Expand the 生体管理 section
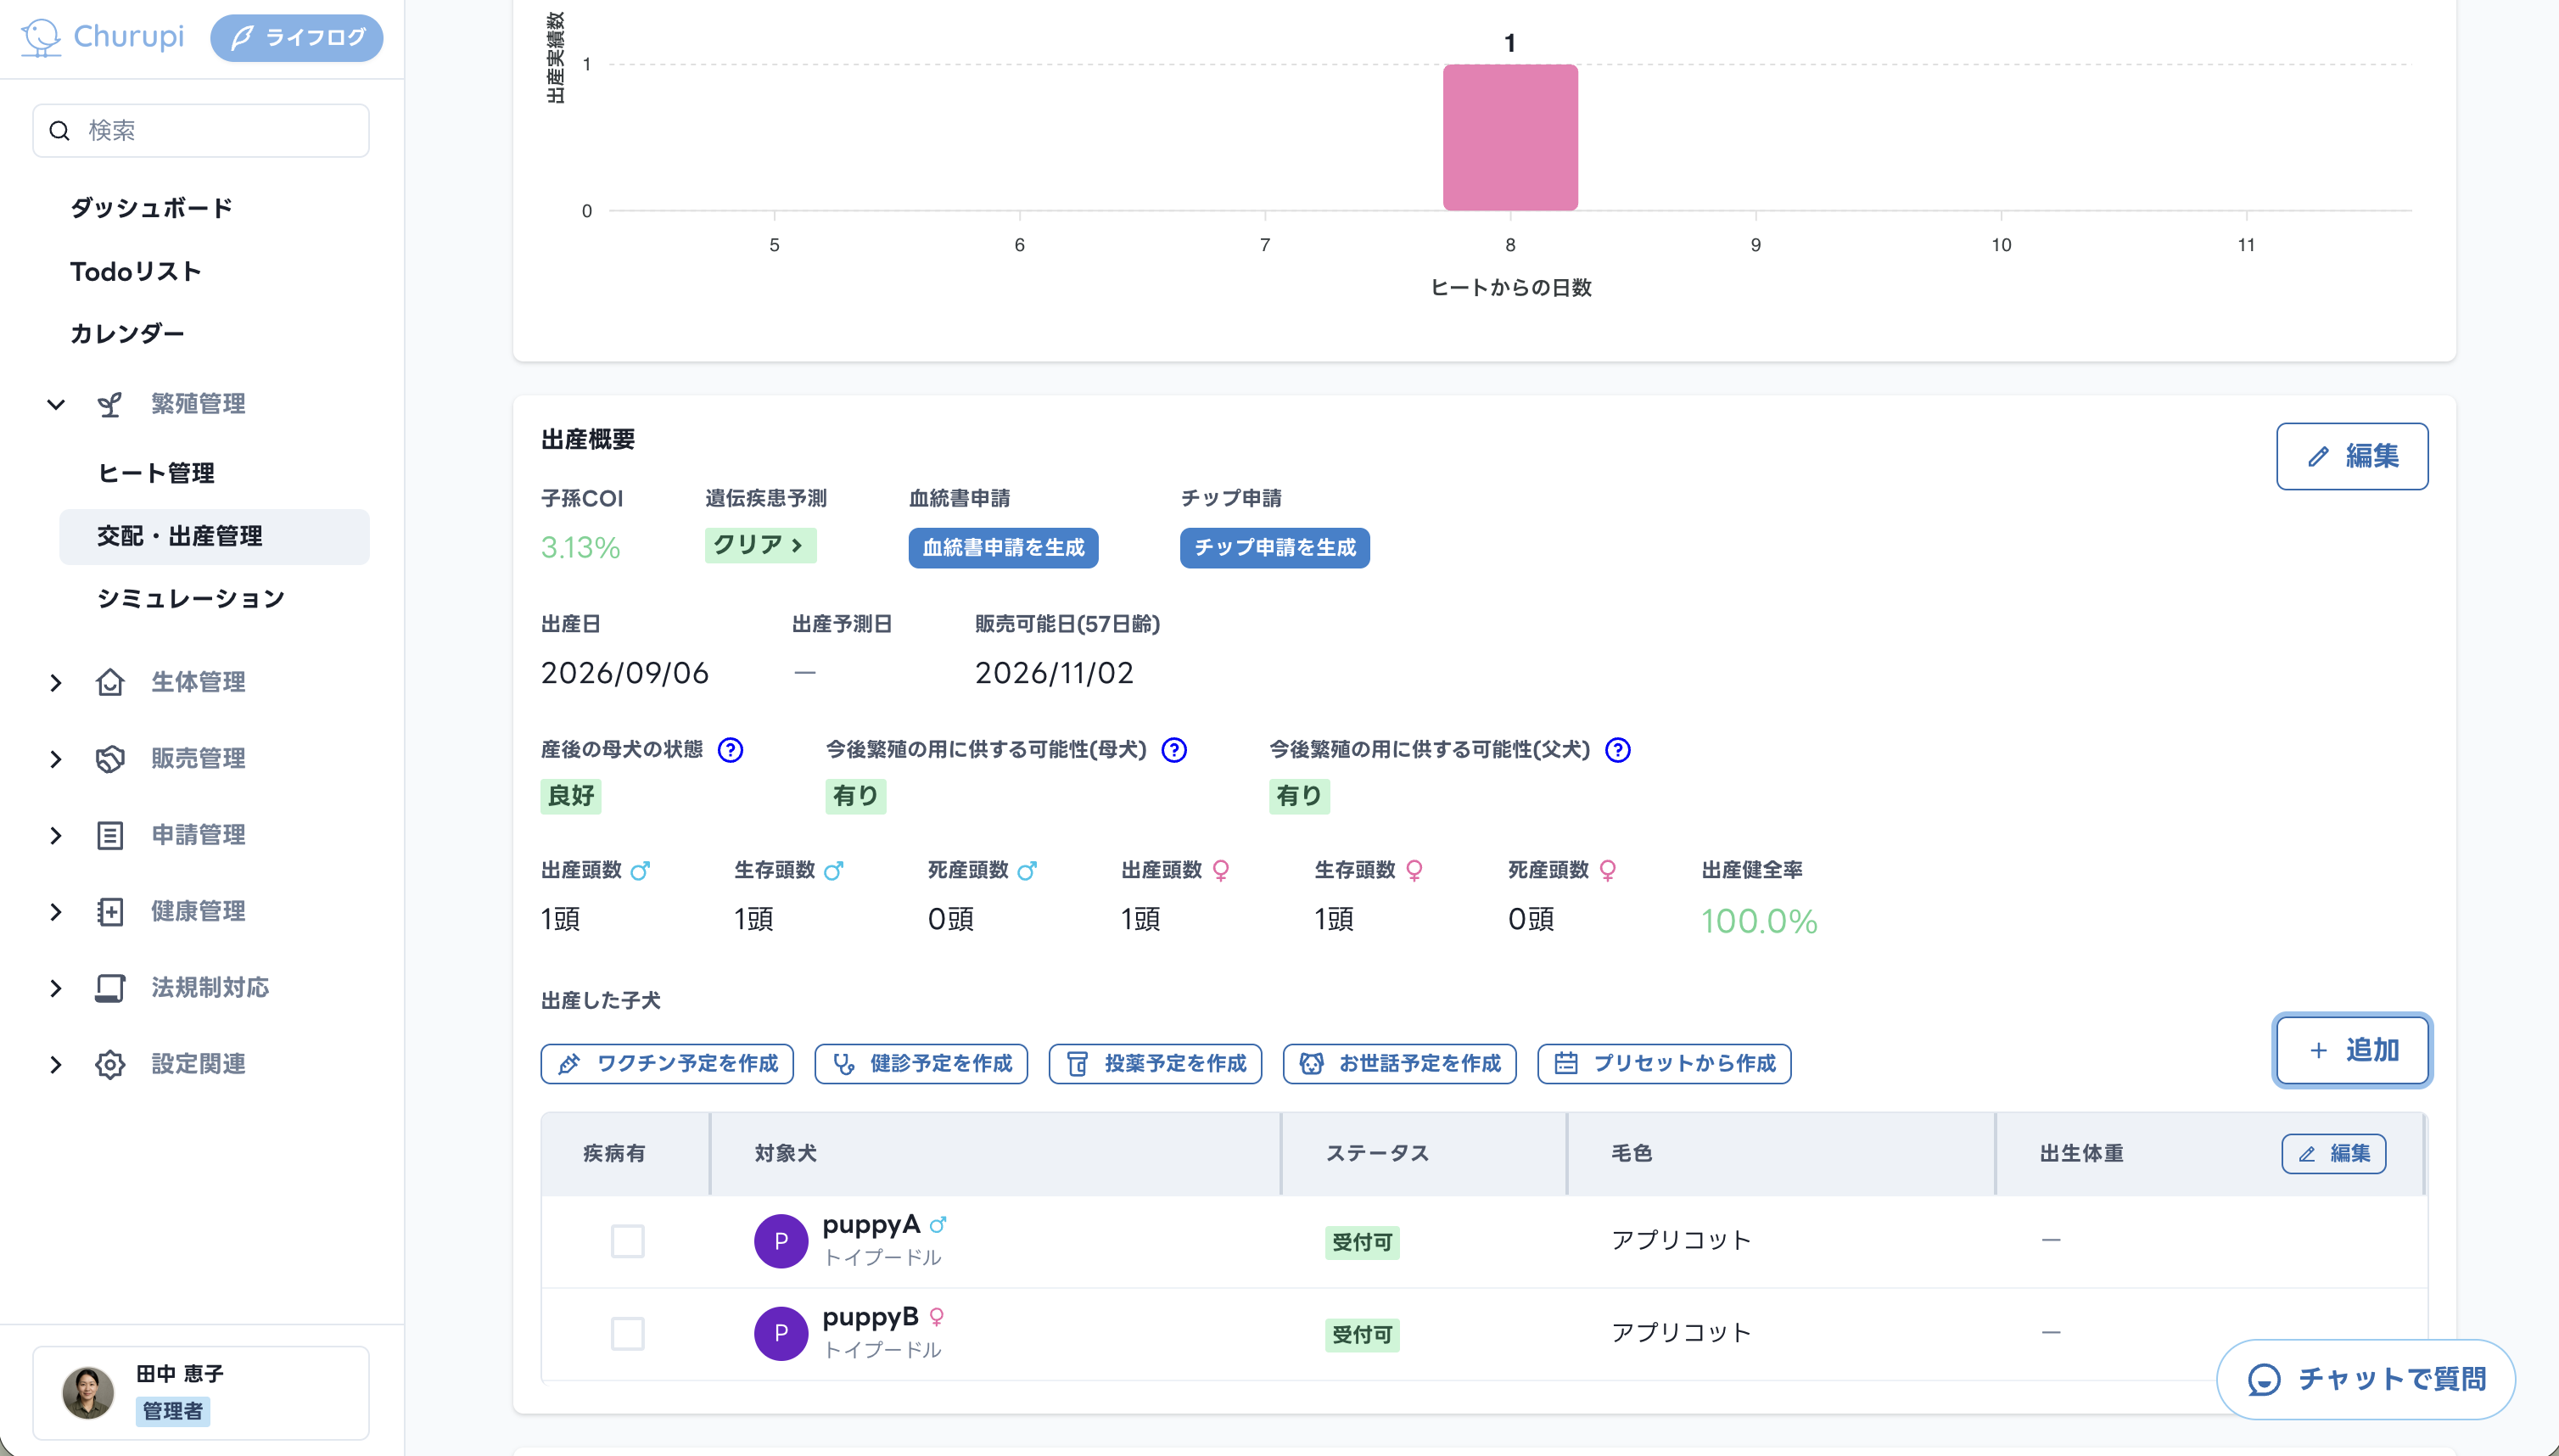This screenshot has height=1456, width=2559. coord(56,682)
